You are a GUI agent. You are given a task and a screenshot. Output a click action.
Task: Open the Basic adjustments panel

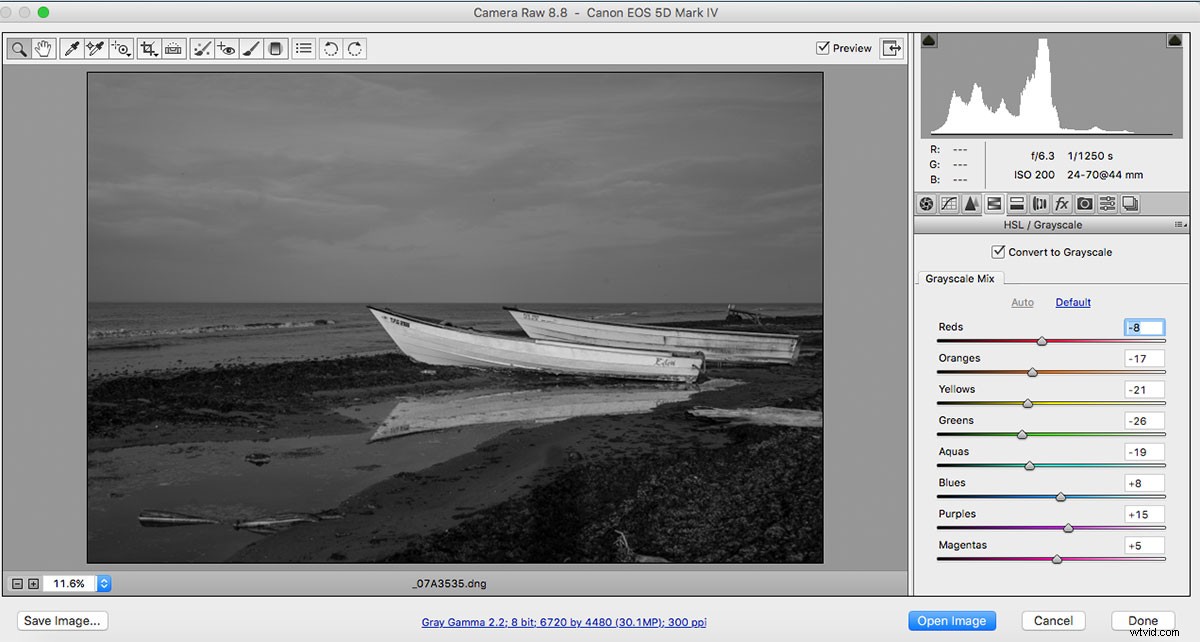click(x=927, y=204)
